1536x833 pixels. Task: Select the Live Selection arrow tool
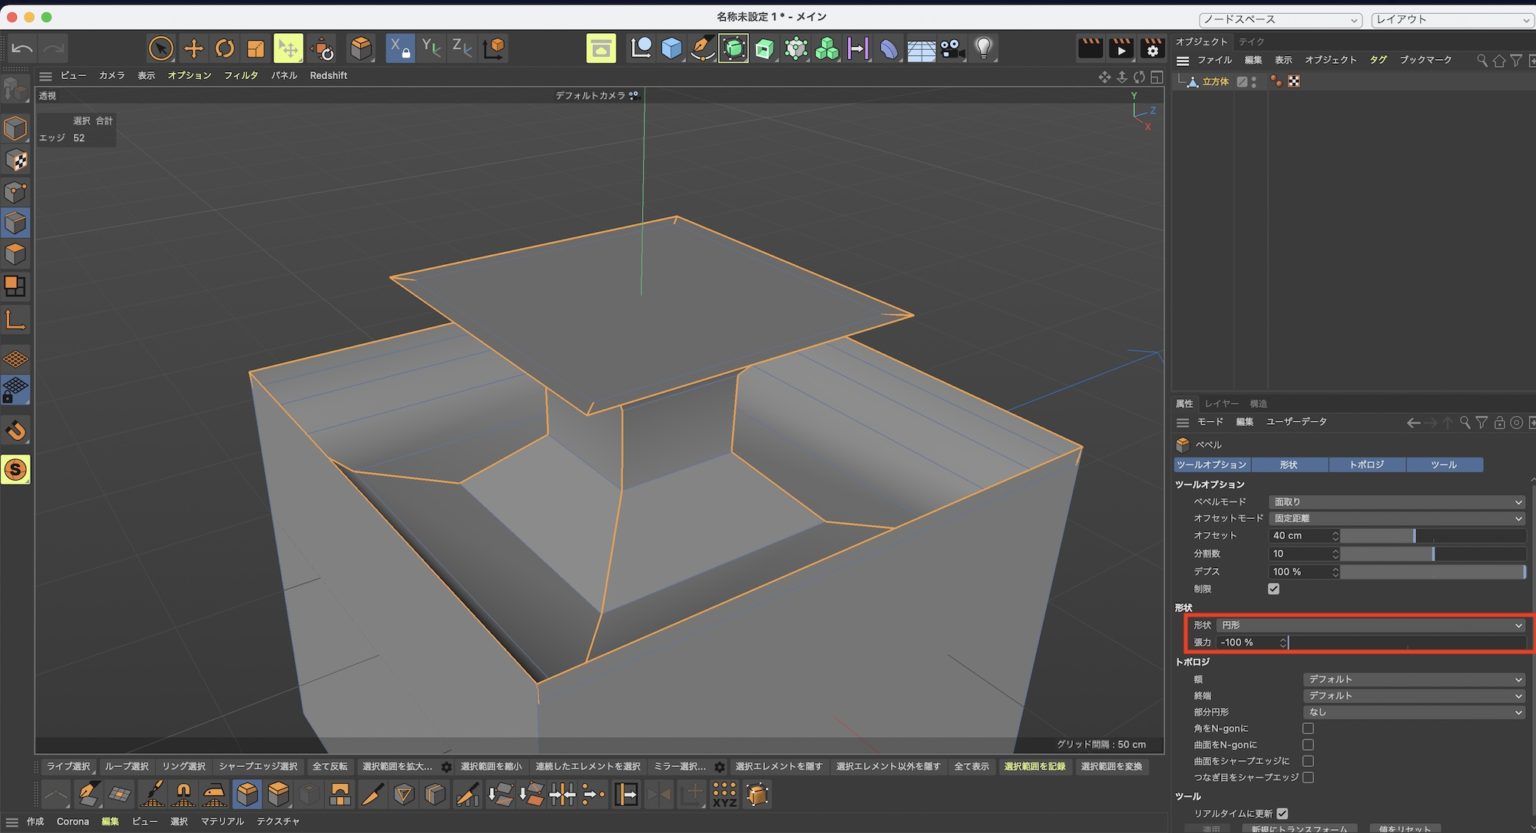pos(160,47)
